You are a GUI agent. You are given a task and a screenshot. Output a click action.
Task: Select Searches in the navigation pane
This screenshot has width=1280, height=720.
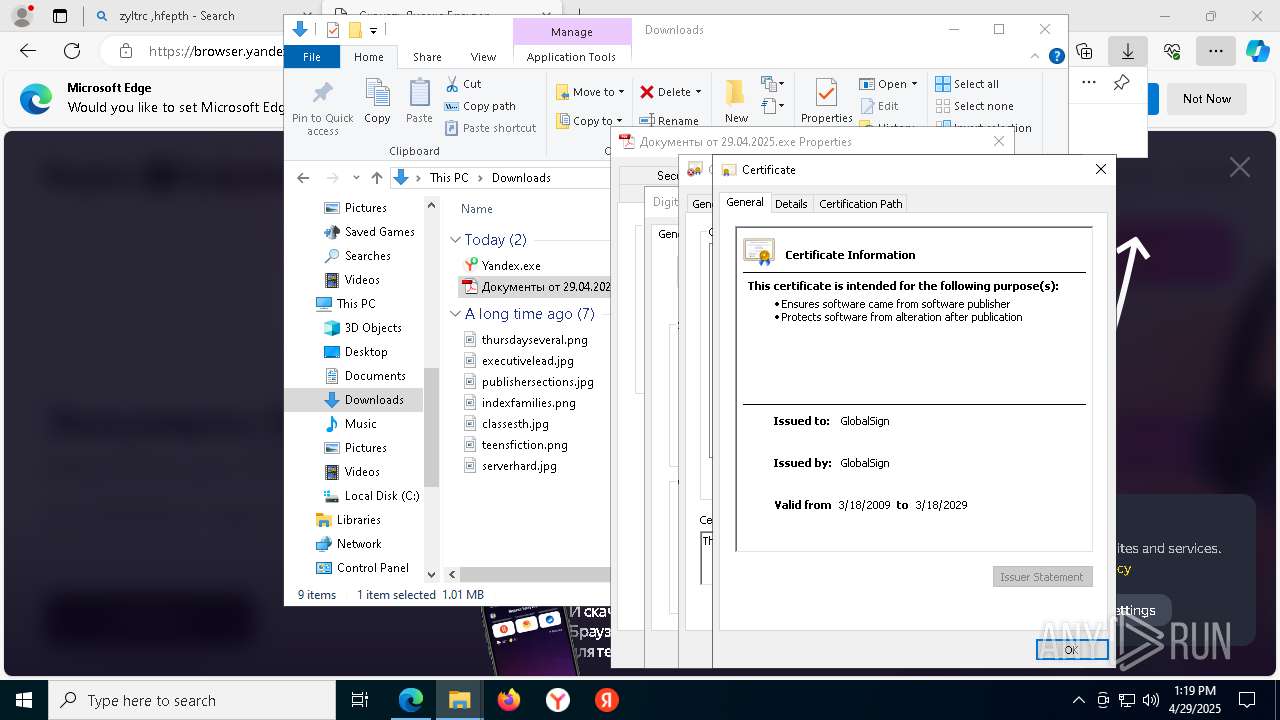click(357, 255)
